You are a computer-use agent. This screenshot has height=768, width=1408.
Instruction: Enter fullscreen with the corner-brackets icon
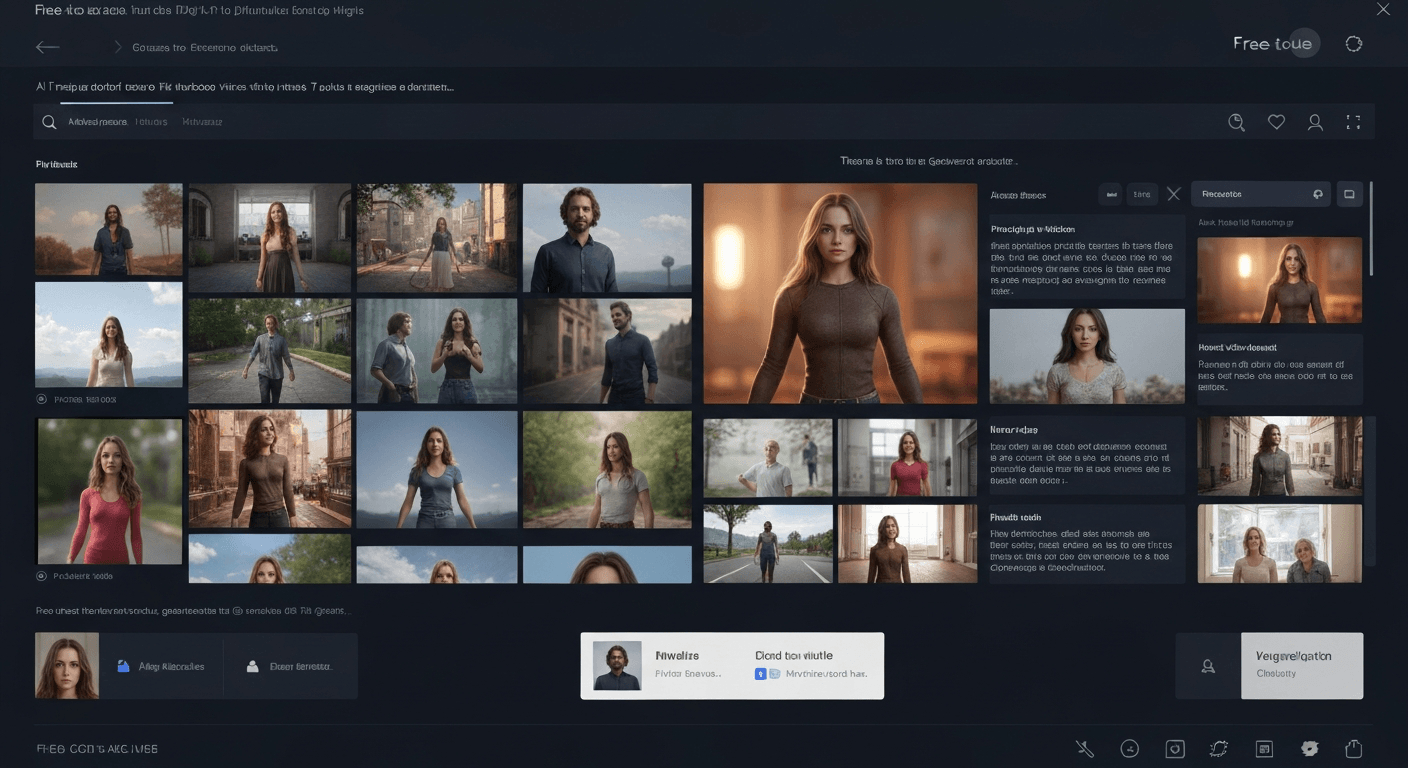[1354, 121]
